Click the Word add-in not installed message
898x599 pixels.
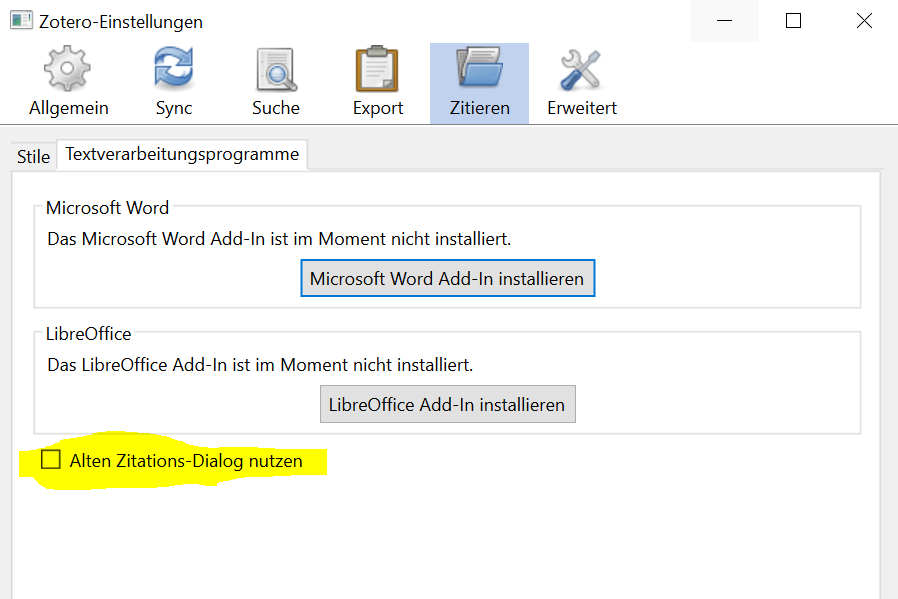(x=279, y=239)
